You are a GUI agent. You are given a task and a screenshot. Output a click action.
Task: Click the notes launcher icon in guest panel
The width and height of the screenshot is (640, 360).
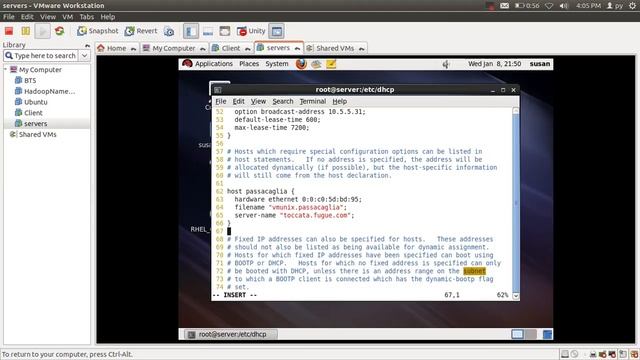[331, 64]
